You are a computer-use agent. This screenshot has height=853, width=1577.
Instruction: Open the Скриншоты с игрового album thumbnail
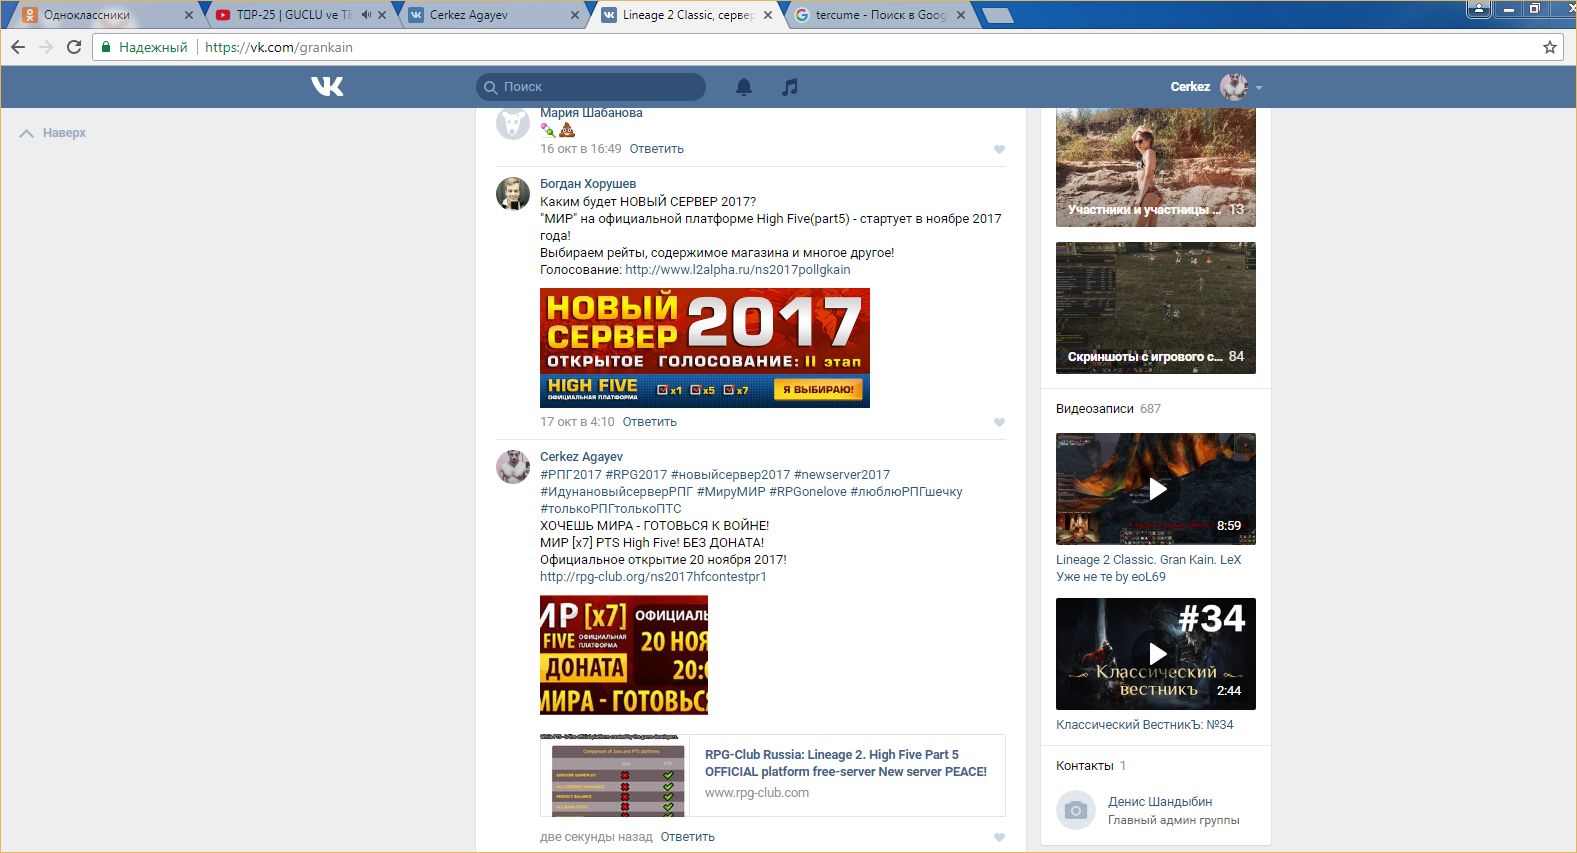pyautogui.click(x=1156, y=308)
